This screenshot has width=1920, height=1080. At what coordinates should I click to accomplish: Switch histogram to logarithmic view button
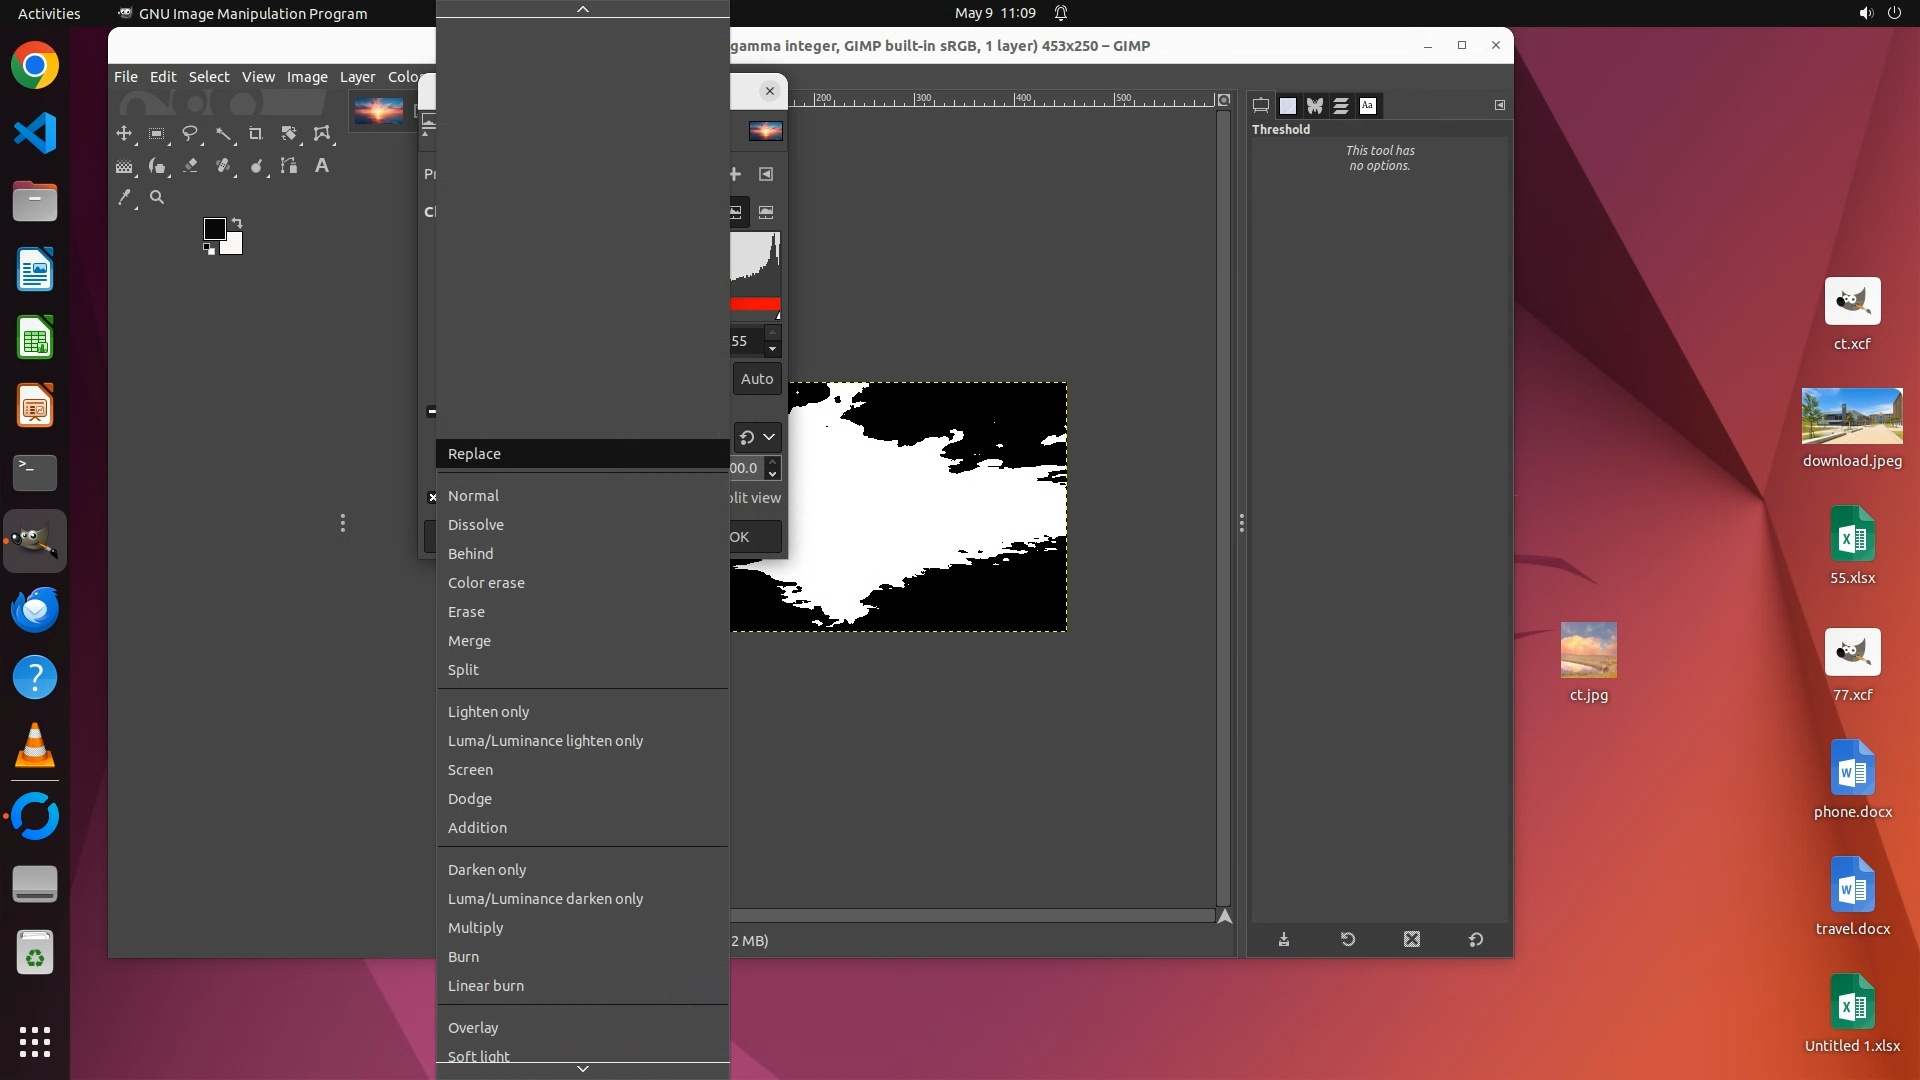coord(766,212)
